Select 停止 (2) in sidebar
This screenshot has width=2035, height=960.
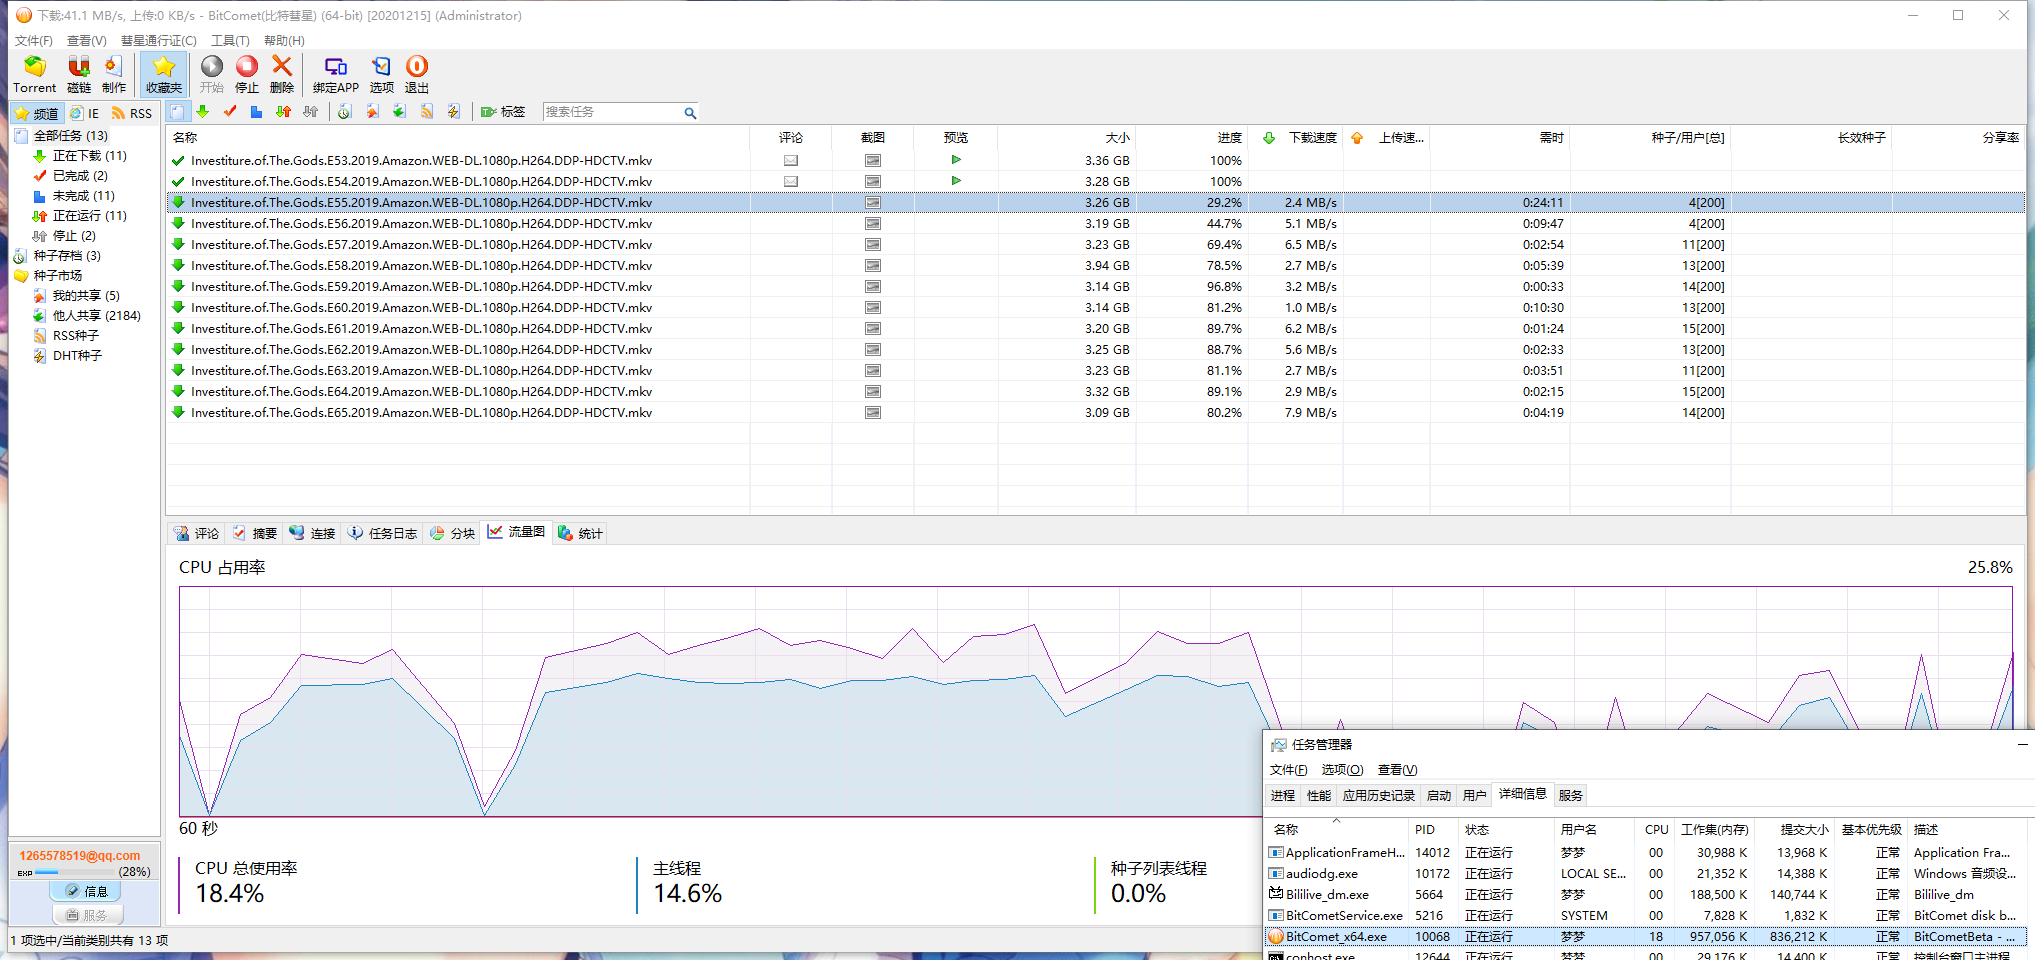point(74,235)
